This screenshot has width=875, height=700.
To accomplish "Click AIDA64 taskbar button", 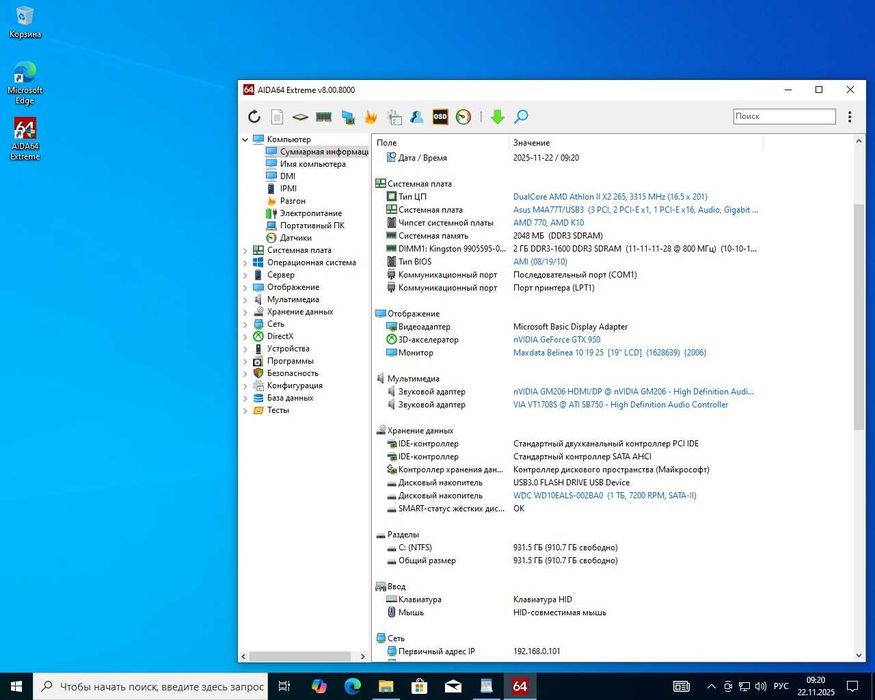I will [520, 686].
